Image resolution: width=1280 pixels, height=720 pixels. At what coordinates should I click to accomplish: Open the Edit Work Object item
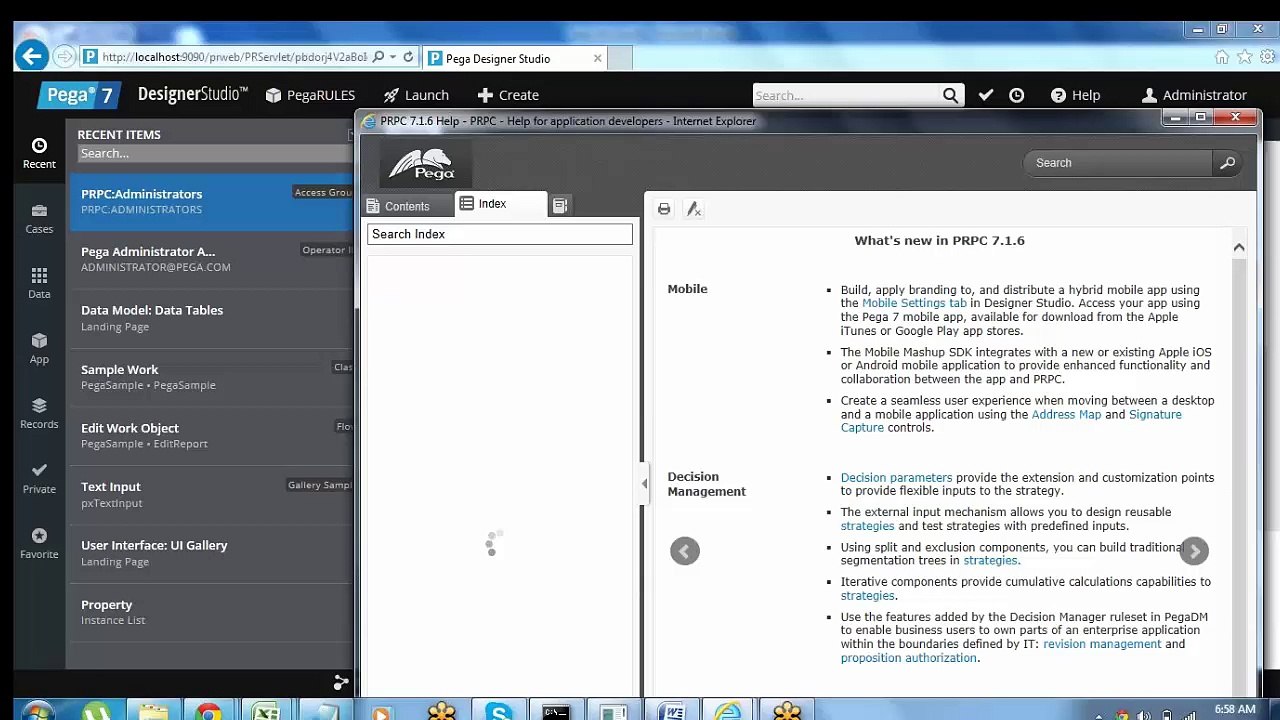(x=210, y=435)
